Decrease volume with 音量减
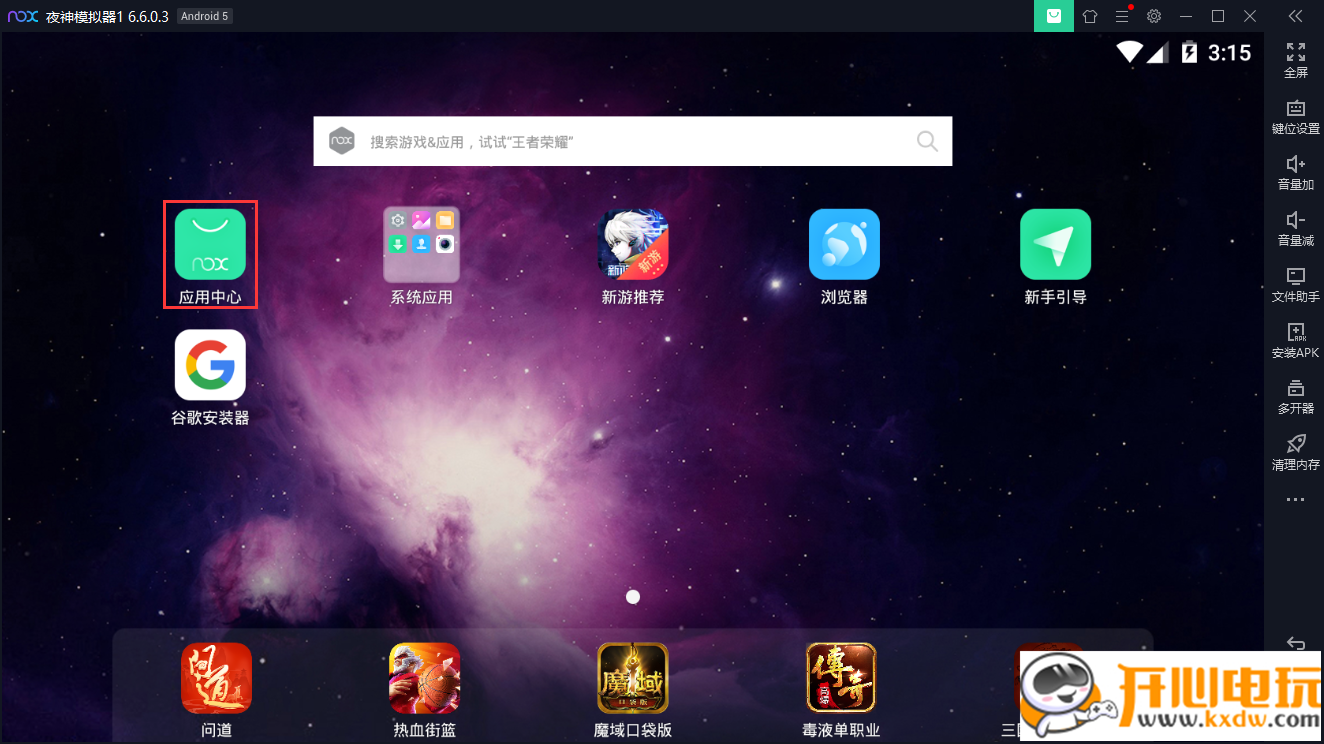Image resolution: width=1324 pixels, height=744 pixels. 1295,227
